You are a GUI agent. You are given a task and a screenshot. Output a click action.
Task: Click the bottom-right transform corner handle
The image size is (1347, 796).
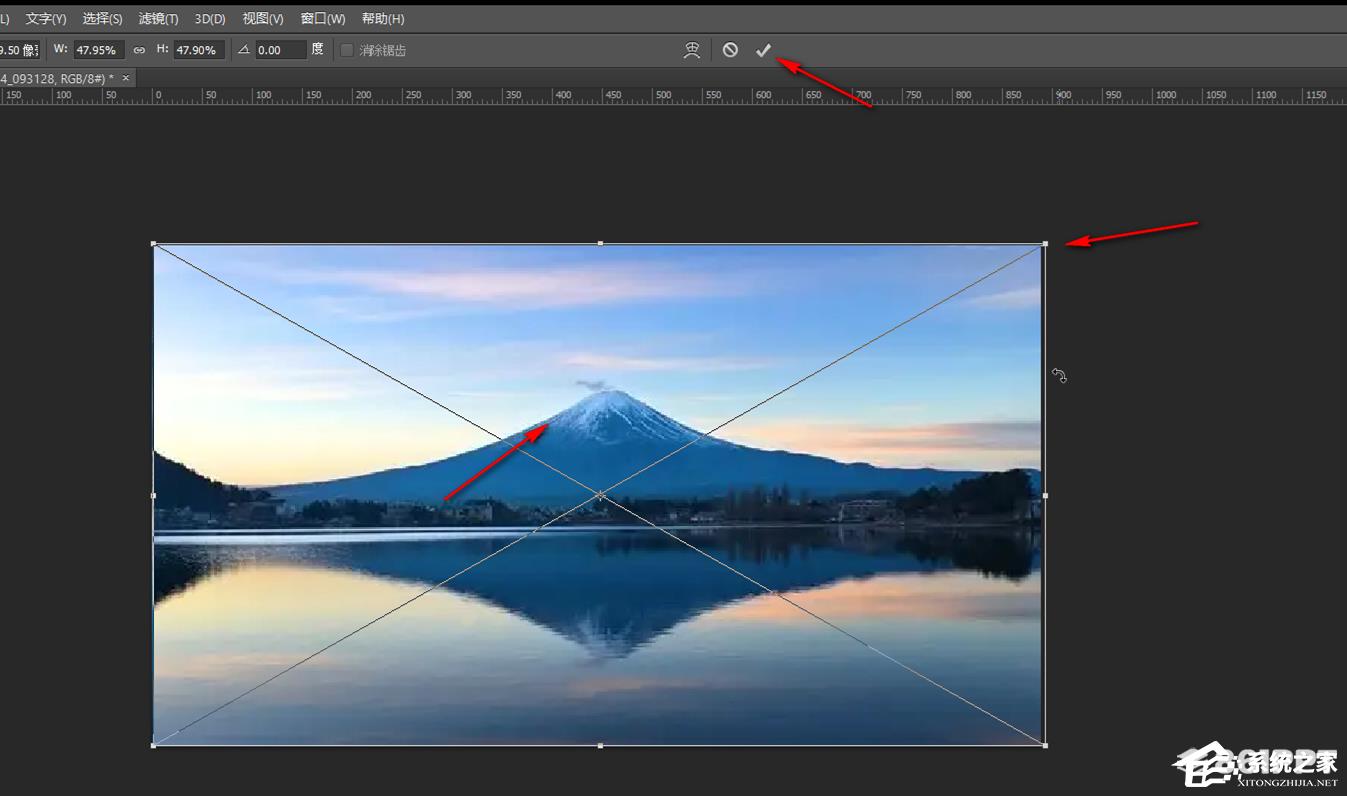1045,745
